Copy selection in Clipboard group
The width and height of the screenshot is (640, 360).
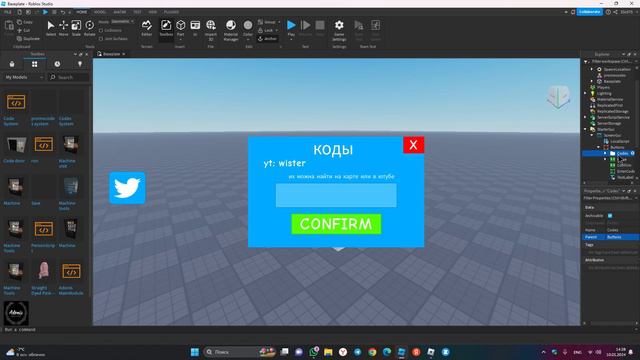pyautogui.click(x=25, y=22)
